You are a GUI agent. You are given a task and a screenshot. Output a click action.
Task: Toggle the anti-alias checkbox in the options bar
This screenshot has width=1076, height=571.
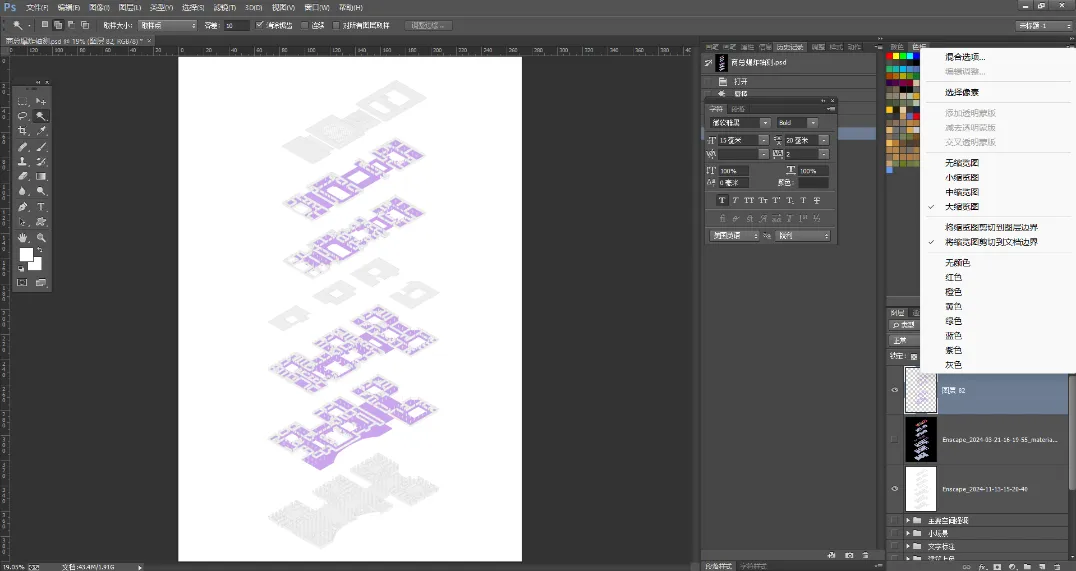click(259, 25)
